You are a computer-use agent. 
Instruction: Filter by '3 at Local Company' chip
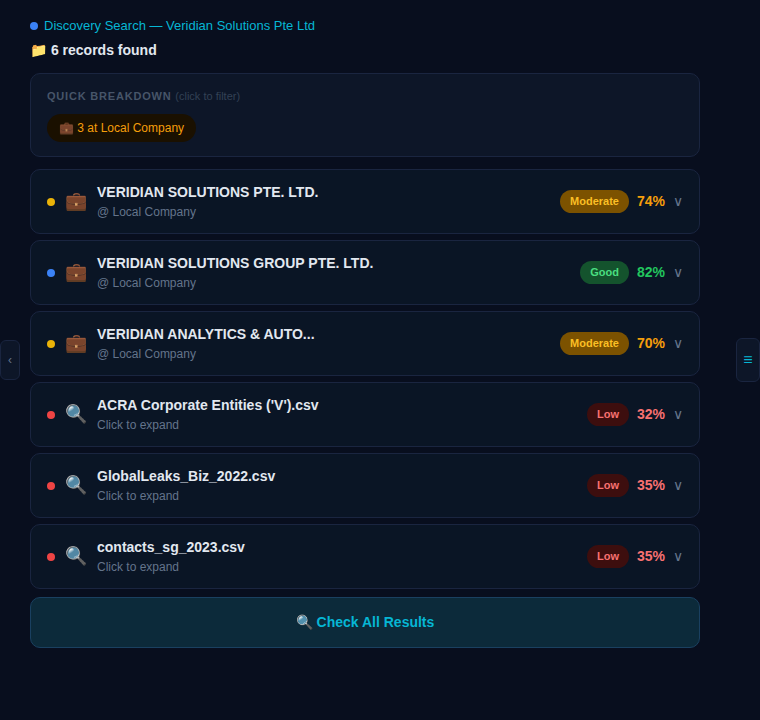click(x=121, y=128)
